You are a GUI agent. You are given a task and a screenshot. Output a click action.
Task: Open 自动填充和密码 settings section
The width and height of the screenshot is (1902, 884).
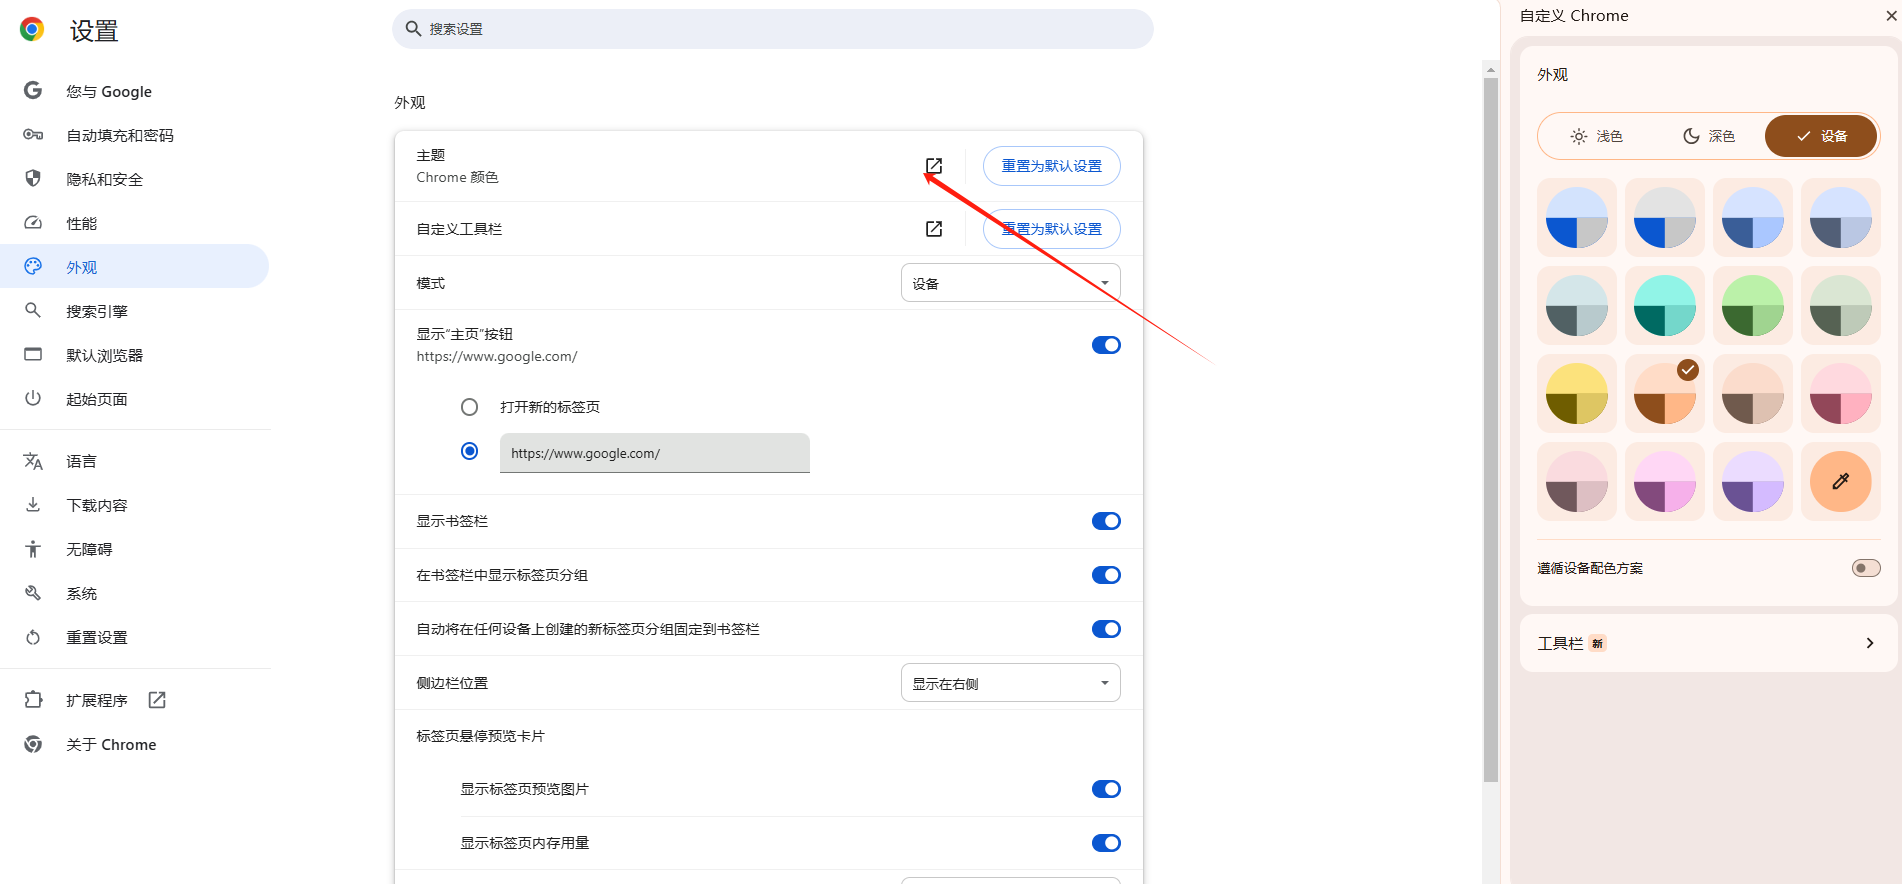pos(134,135)
